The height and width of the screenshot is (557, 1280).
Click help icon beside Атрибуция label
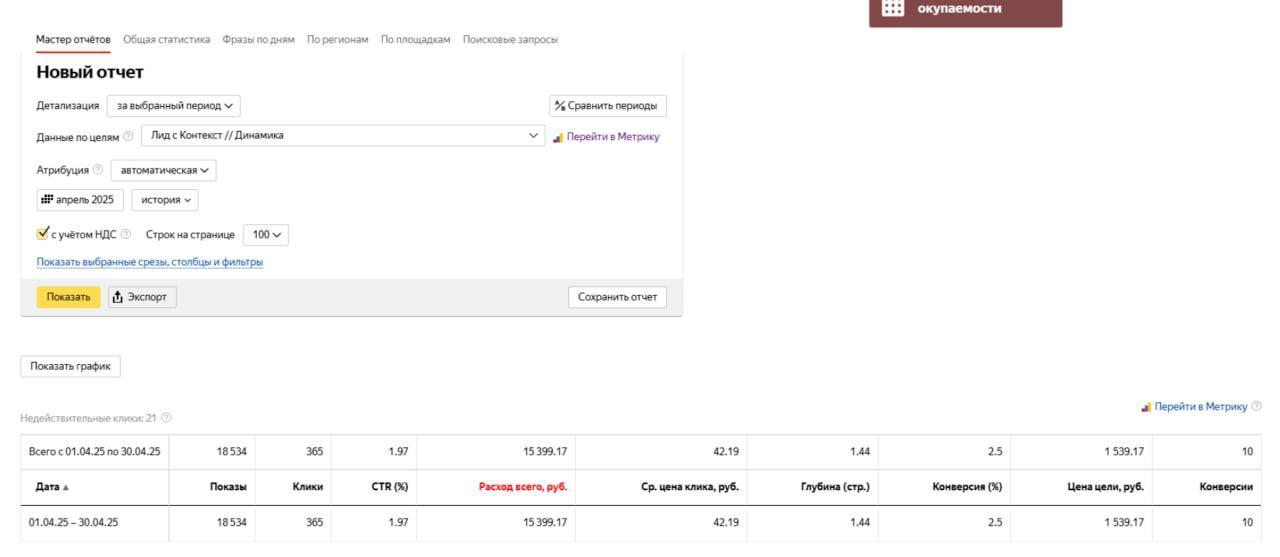click(98, 170)
